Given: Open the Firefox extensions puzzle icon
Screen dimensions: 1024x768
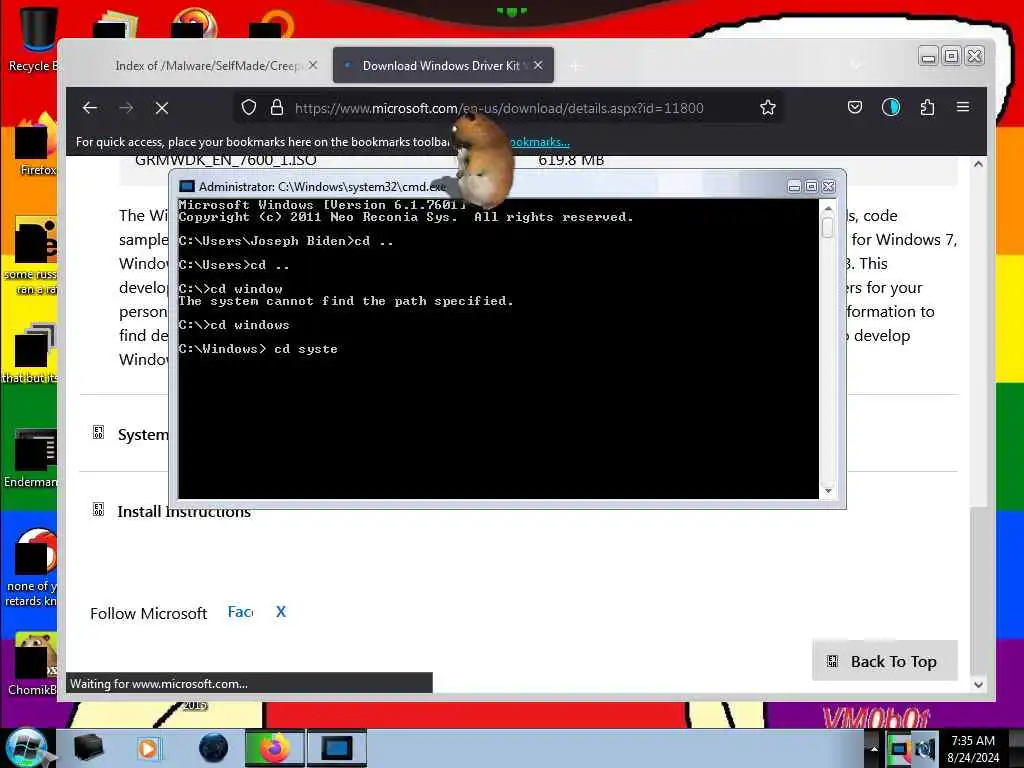Looking at the screenshot, I should click(x=927, y=107).
